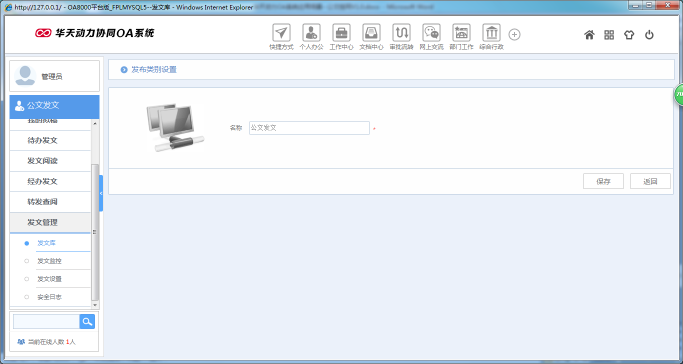
Task: Click the 名称 name input field
Action: point(309,128)
